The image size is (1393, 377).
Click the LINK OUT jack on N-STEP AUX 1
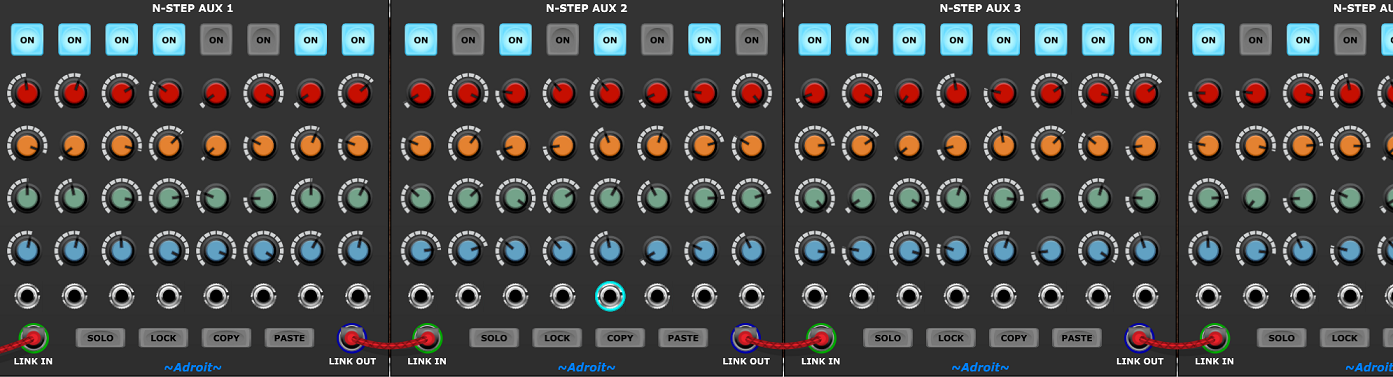click(352, 338)
